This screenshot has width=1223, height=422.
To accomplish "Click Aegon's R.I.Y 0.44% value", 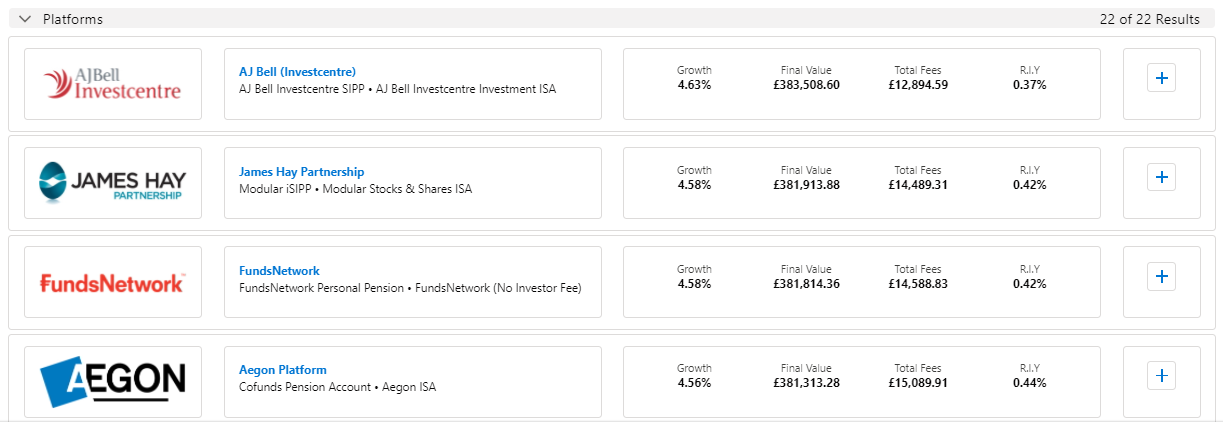I will [1029, 383].
